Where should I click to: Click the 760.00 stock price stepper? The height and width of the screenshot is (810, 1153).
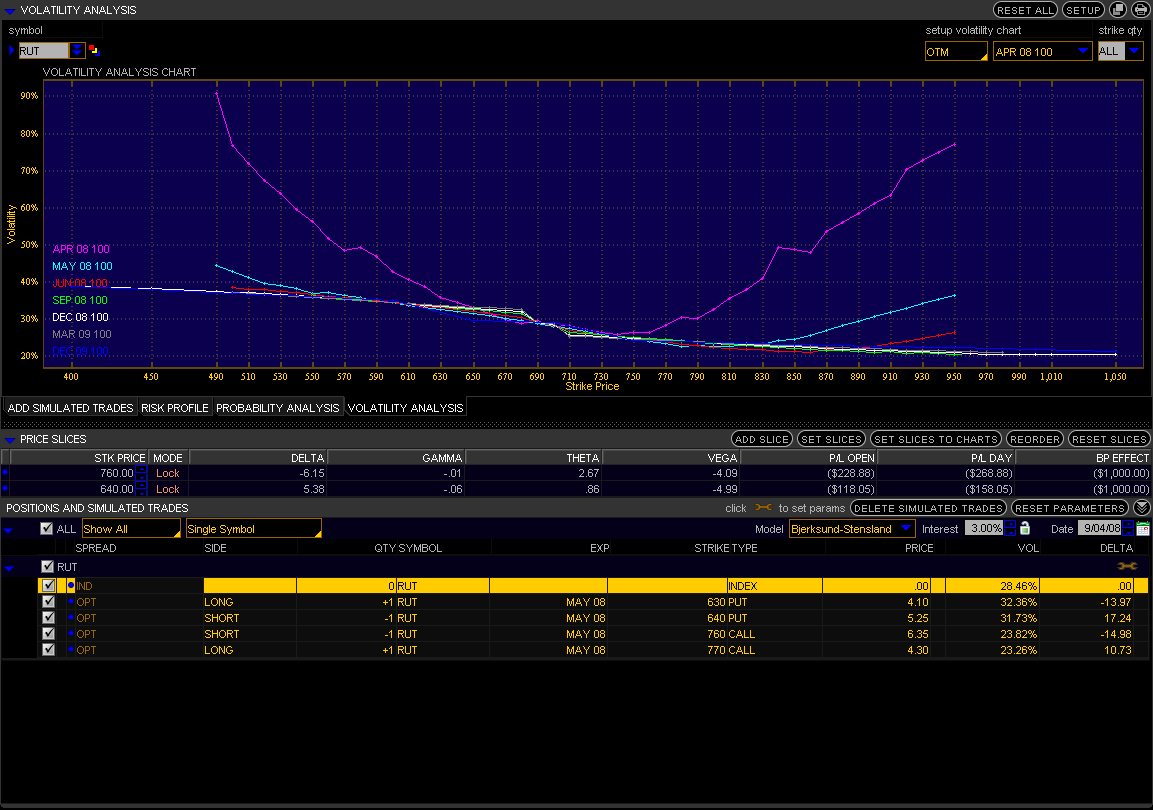[x=141, y=473]
